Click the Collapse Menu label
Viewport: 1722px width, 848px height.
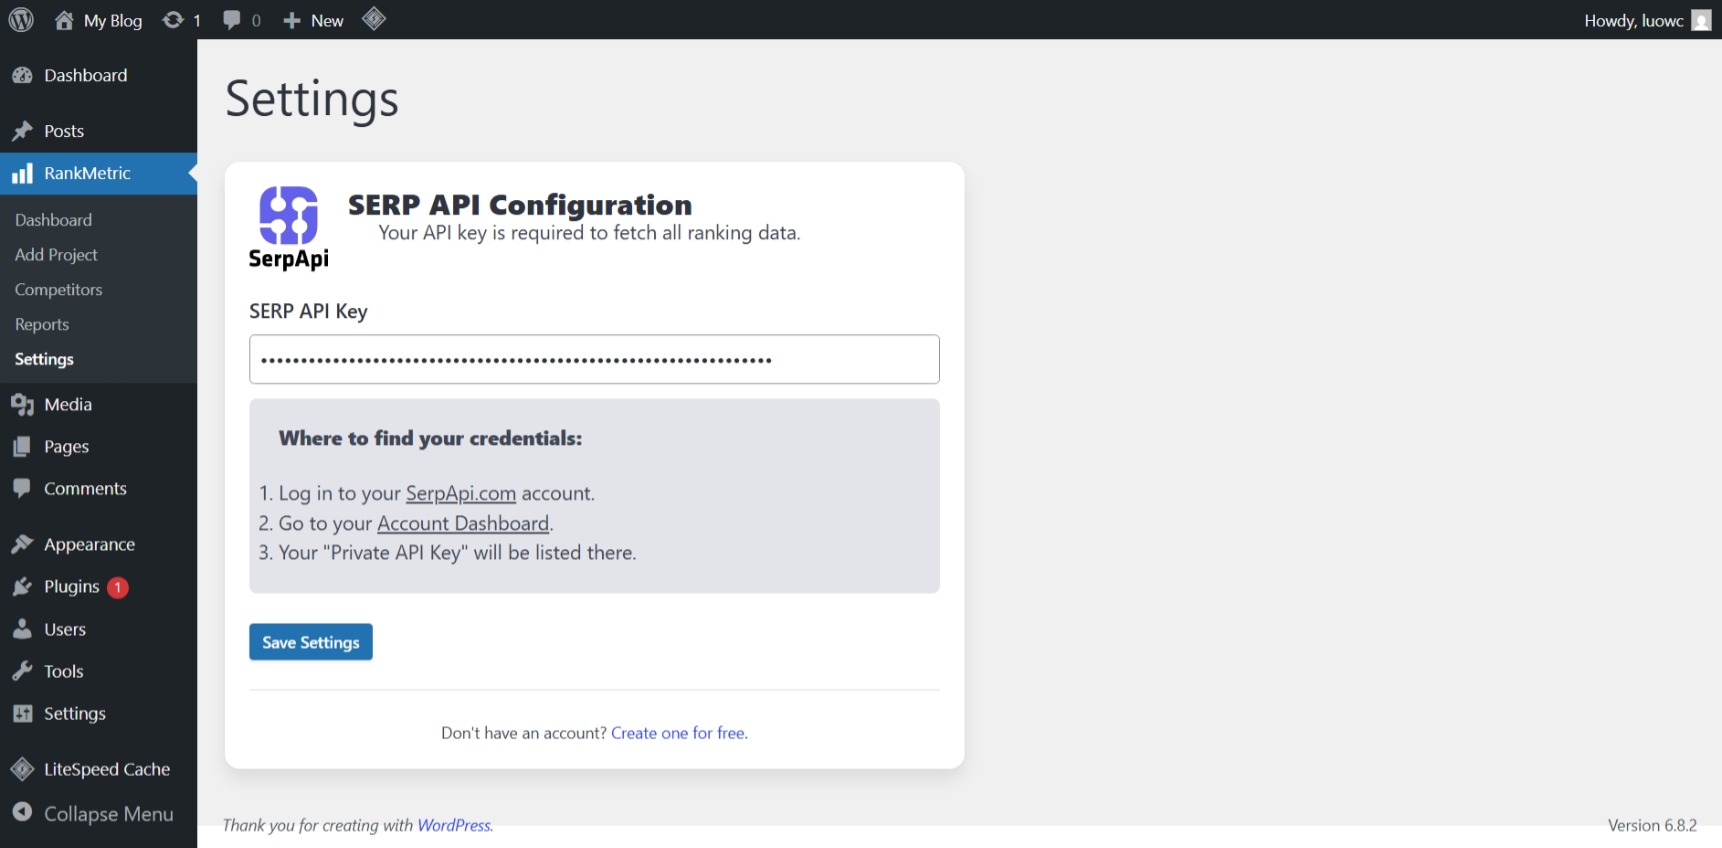point(109,814)
